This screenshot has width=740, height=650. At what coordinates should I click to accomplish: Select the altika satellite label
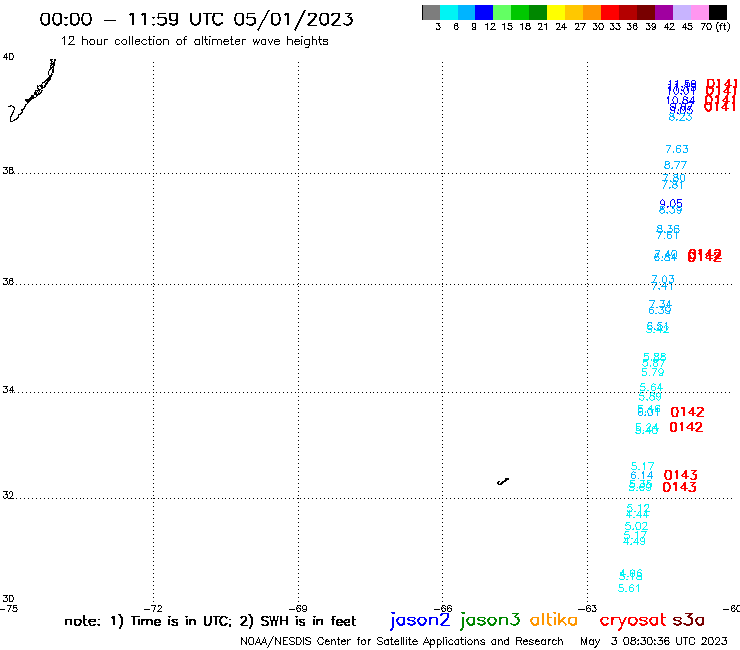point(554,619)
